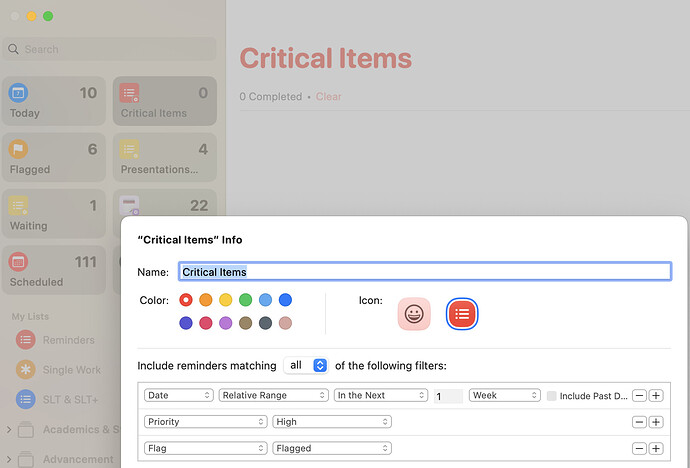Open the Relative Range dropdown
Screen dimensions: 690x468
(274, 396)
